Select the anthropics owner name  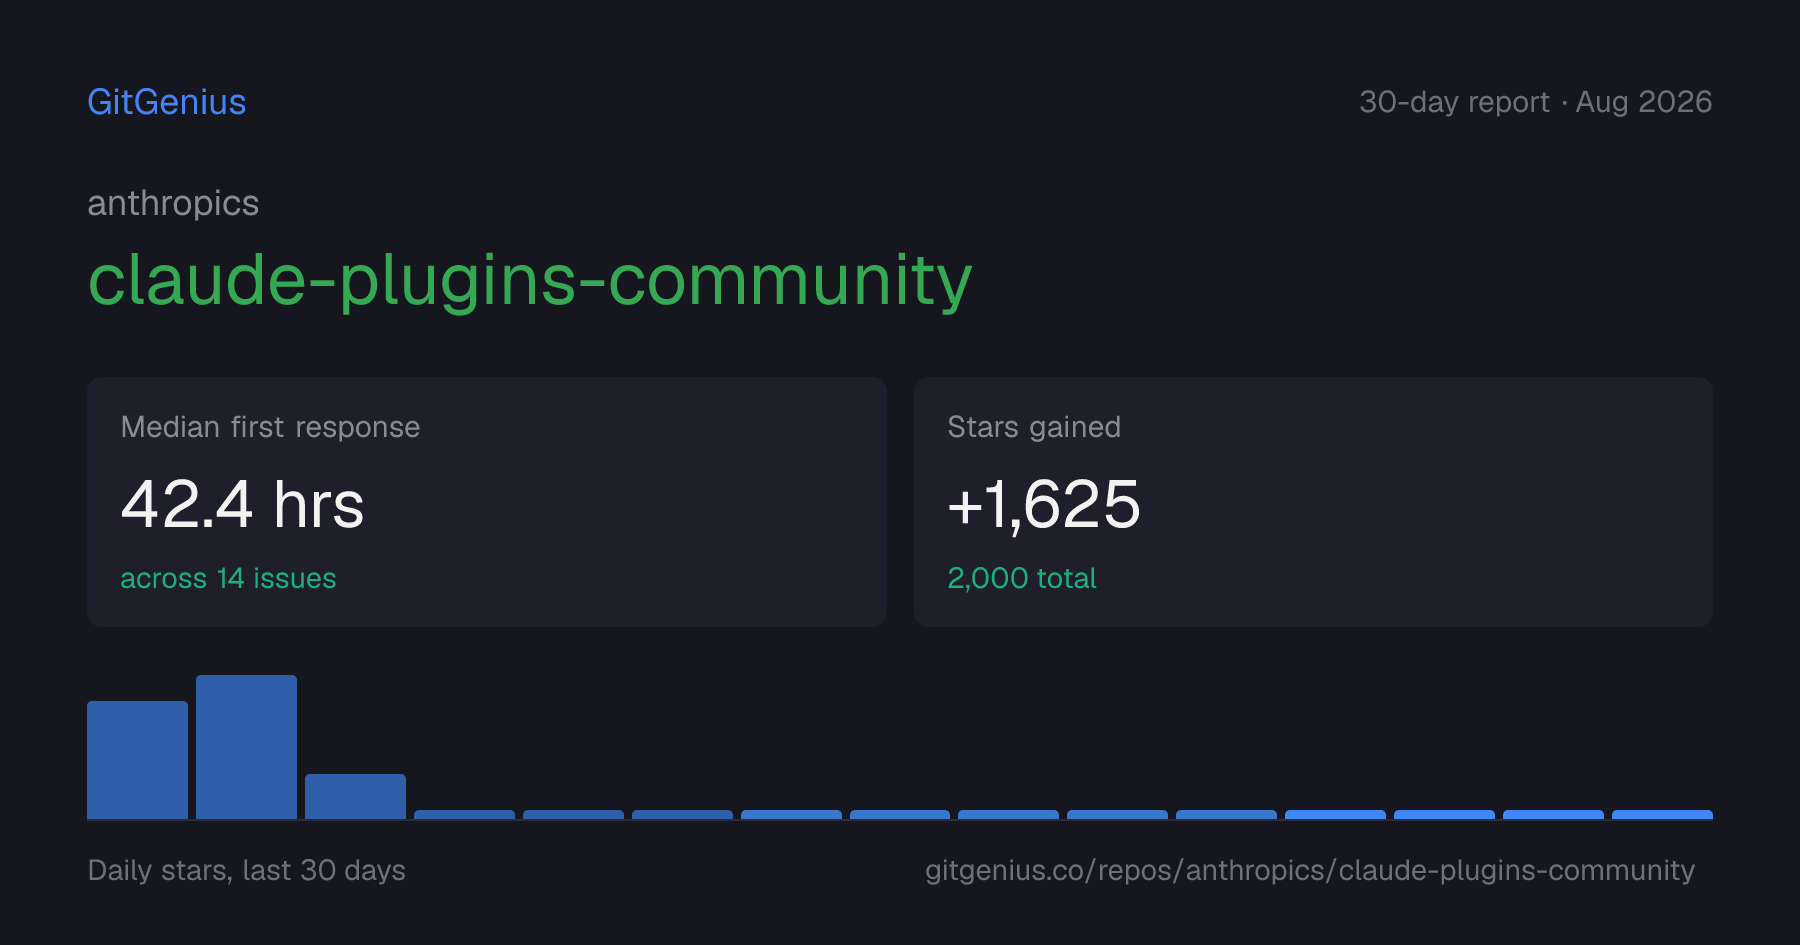click(x=173, y=203)
